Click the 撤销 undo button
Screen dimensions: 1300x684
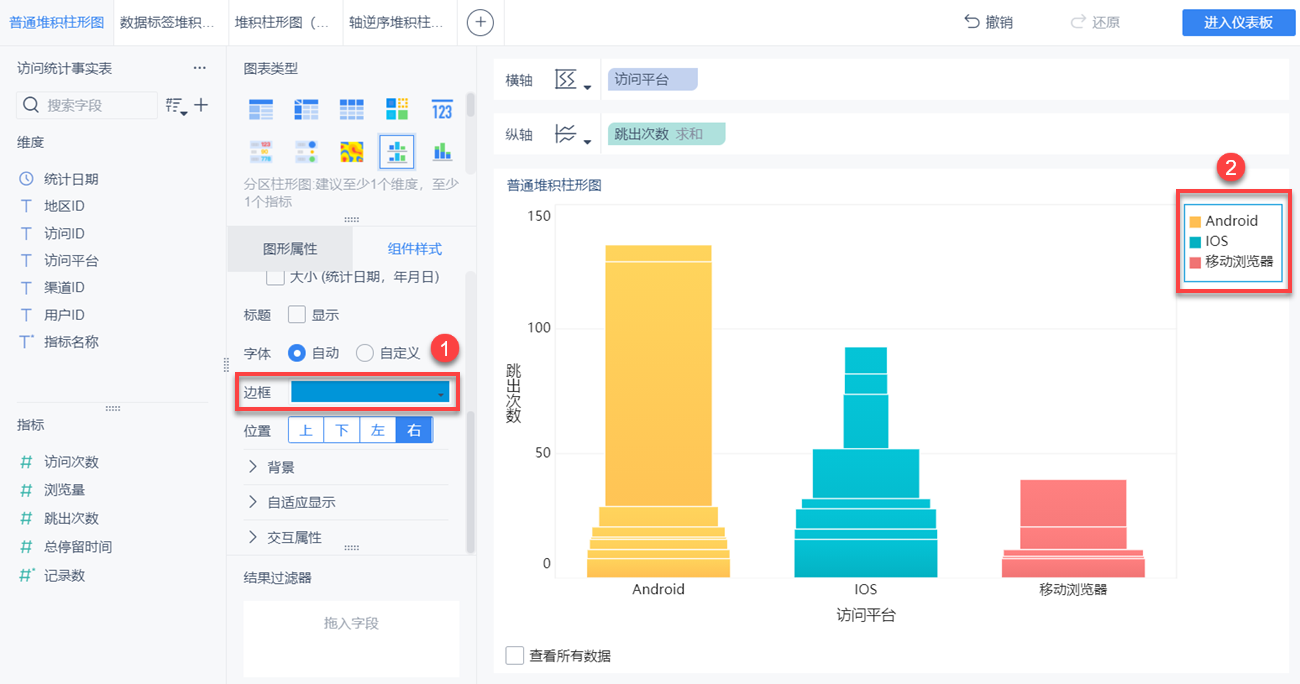pyautogui.click(x=988, y=22)
